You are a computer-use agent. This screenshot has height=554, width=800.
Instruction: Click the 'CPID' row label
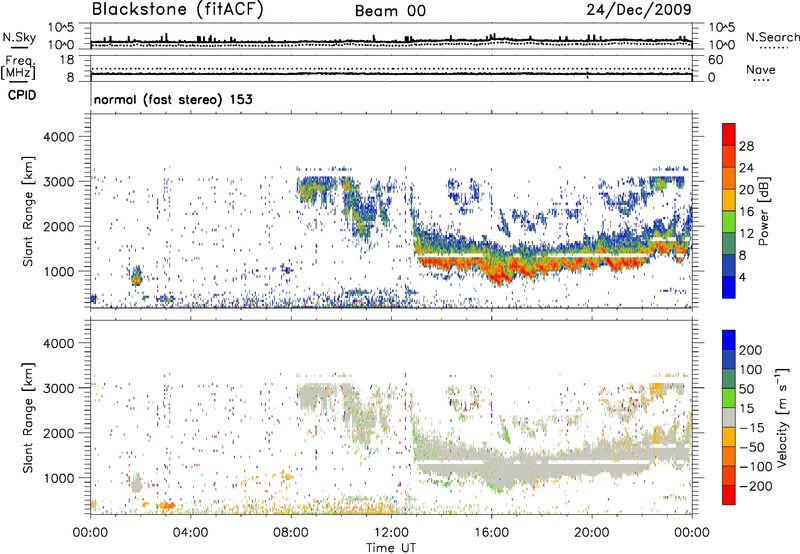22,95
